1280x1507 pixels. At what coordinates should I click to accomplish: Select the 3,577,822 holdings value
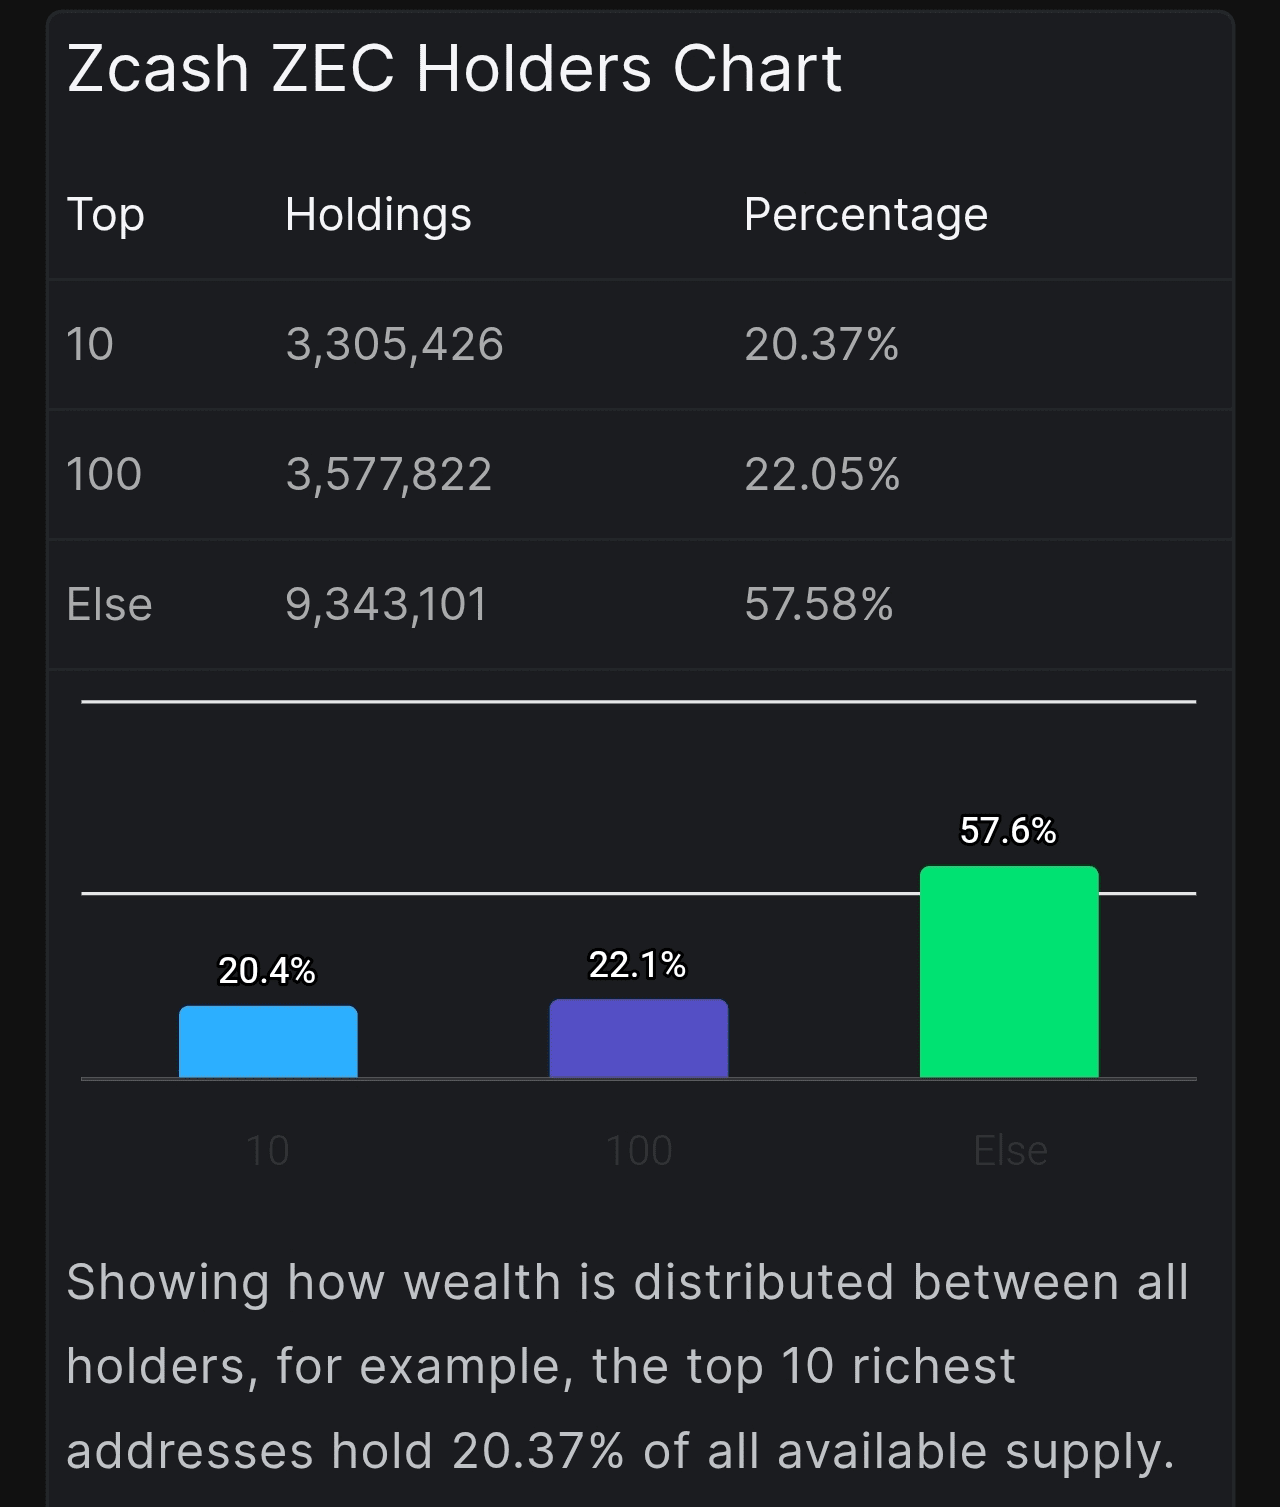tap(388, 474)
